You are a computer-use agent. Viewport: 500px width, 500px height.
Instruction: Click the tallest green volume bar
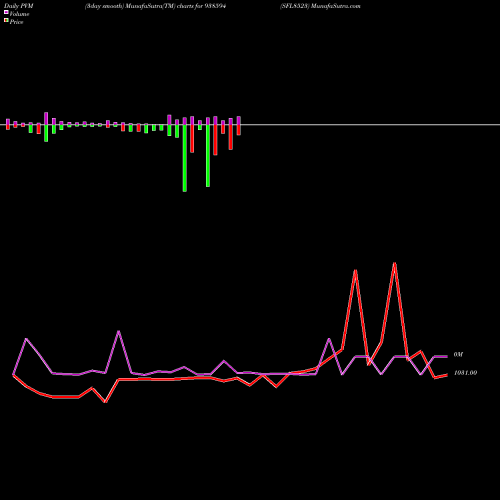coord(185,158)
